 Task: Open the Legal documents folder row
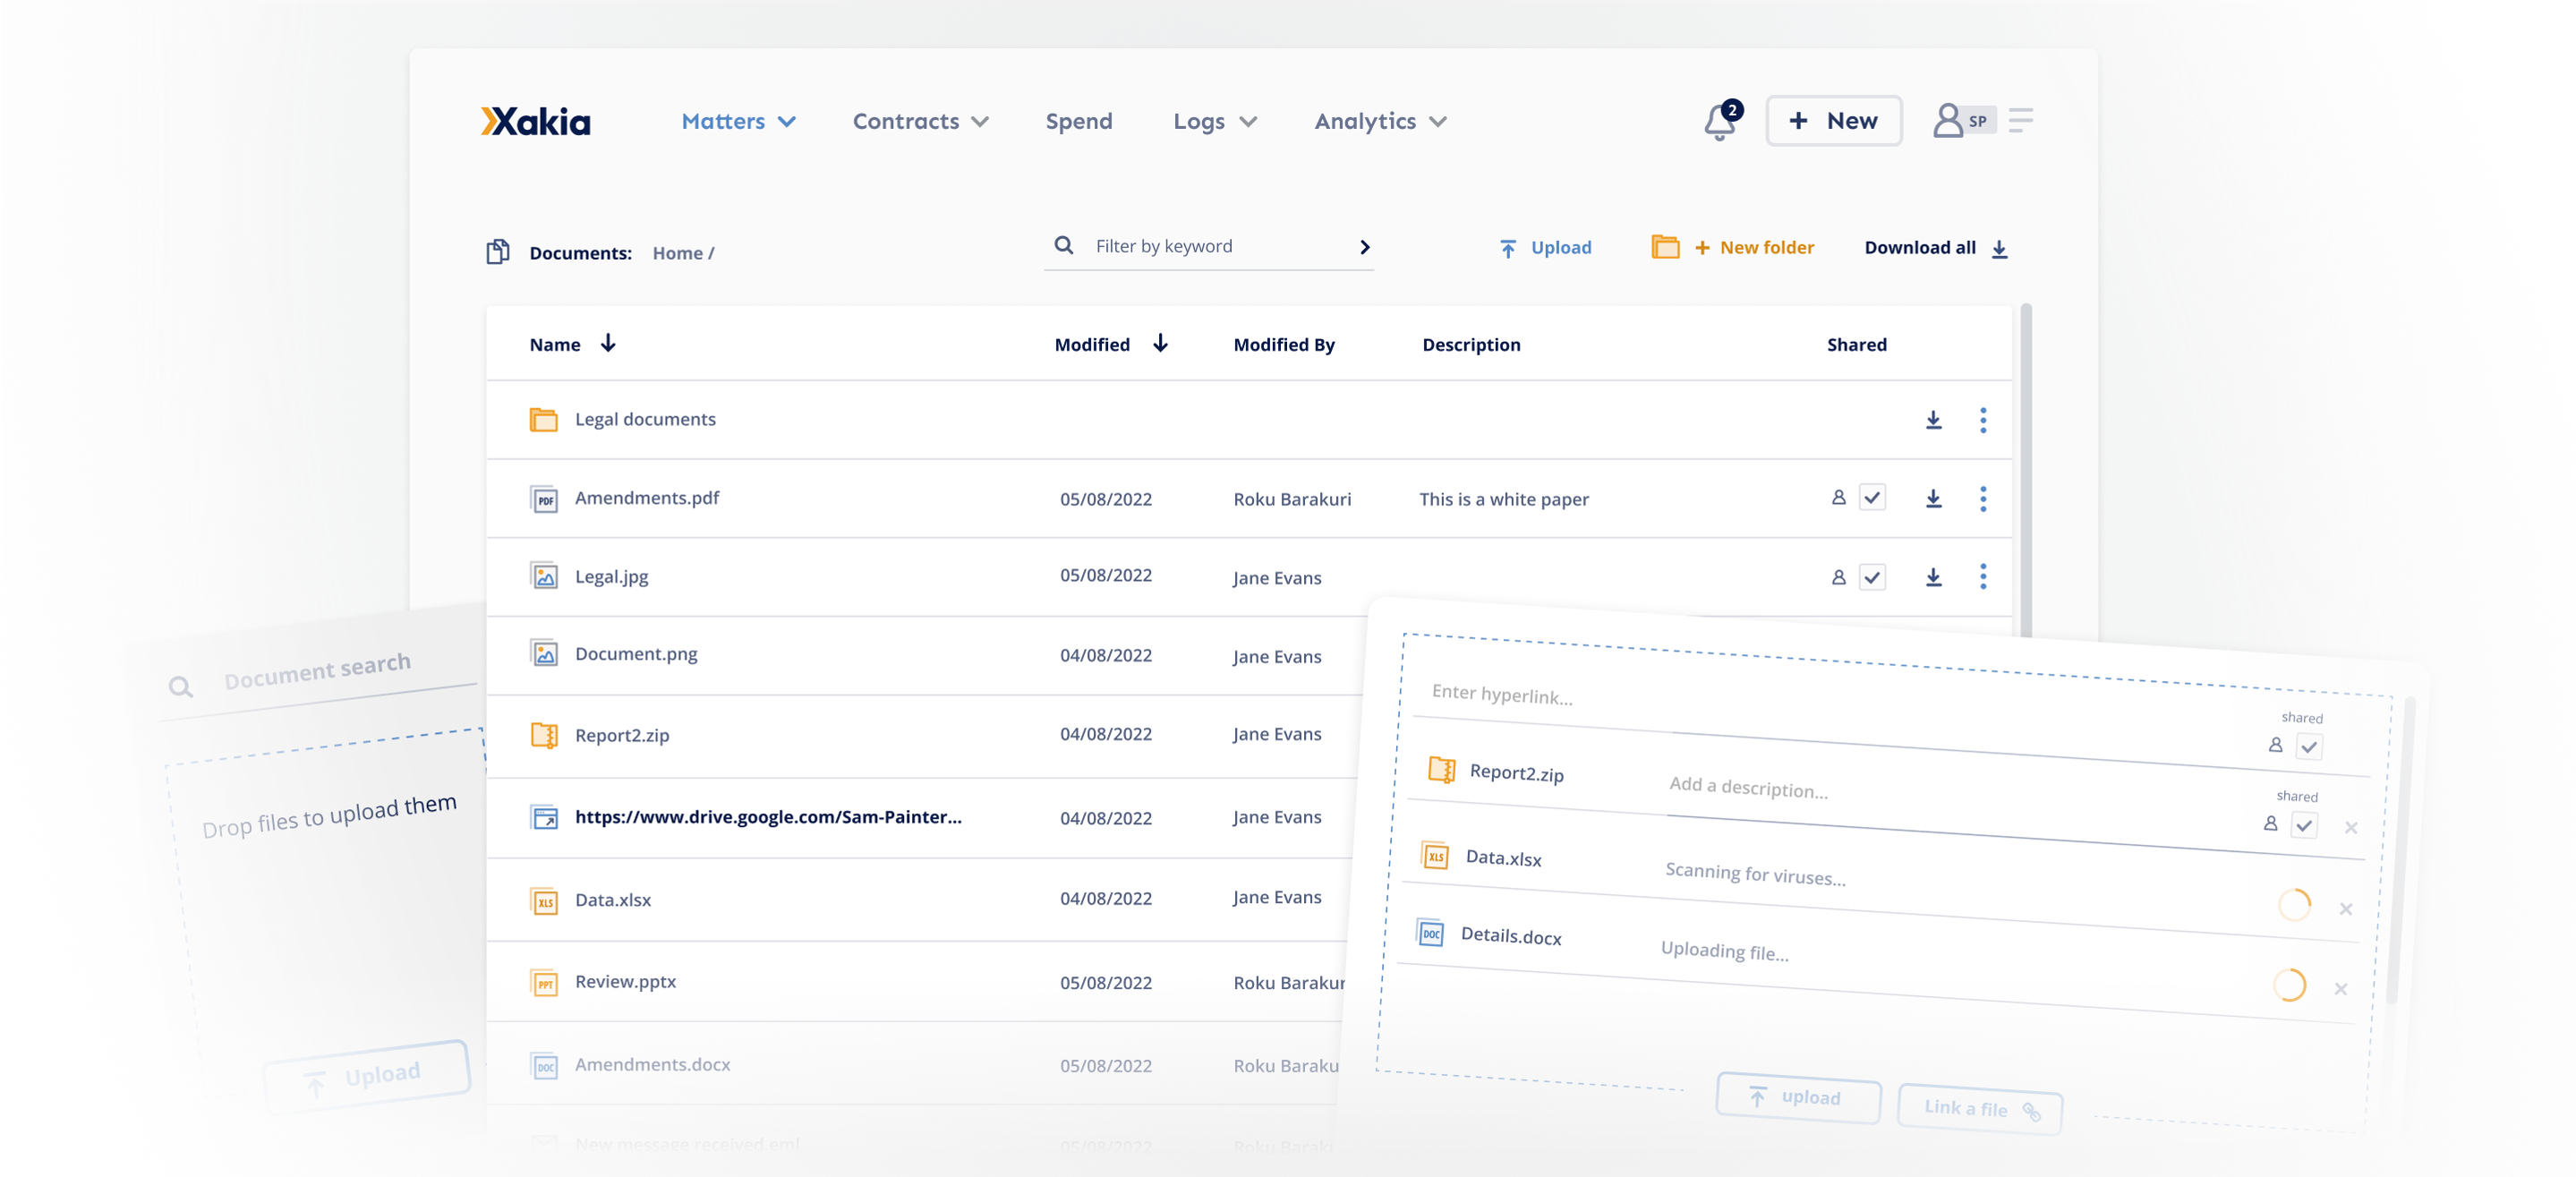click(1248, 420)
